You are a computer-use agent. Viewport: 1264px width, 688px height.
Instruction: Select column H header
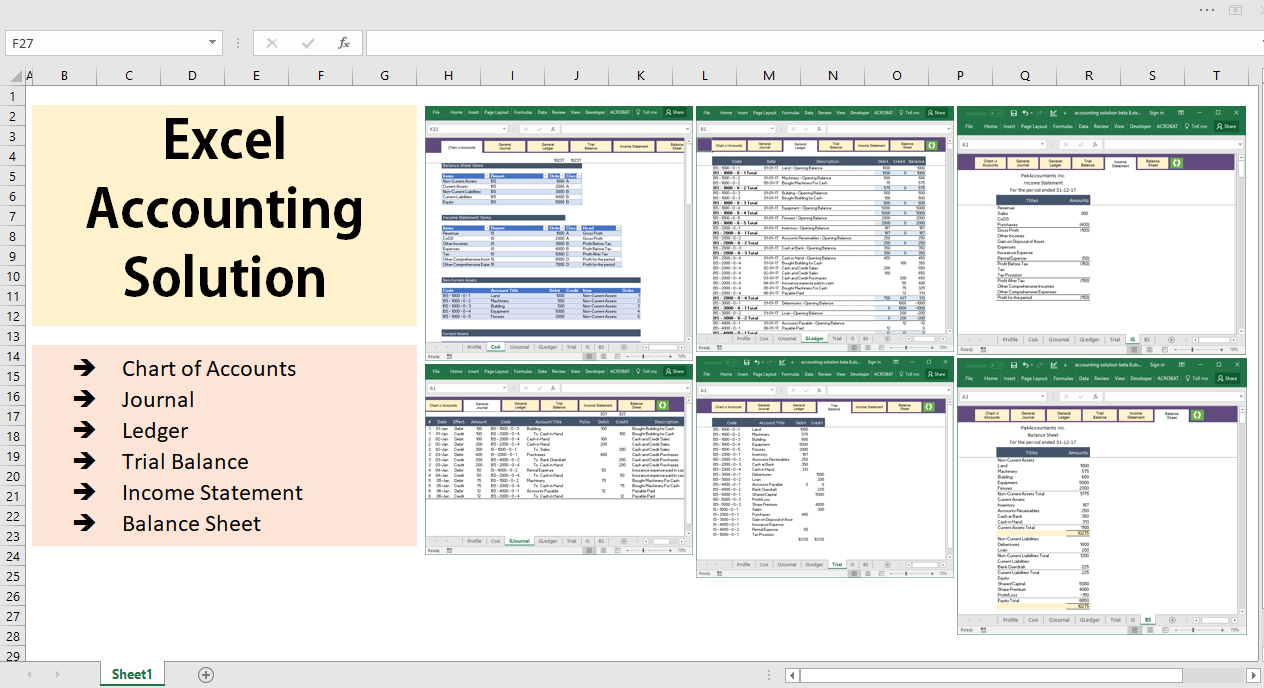click(x=448, y=76)
